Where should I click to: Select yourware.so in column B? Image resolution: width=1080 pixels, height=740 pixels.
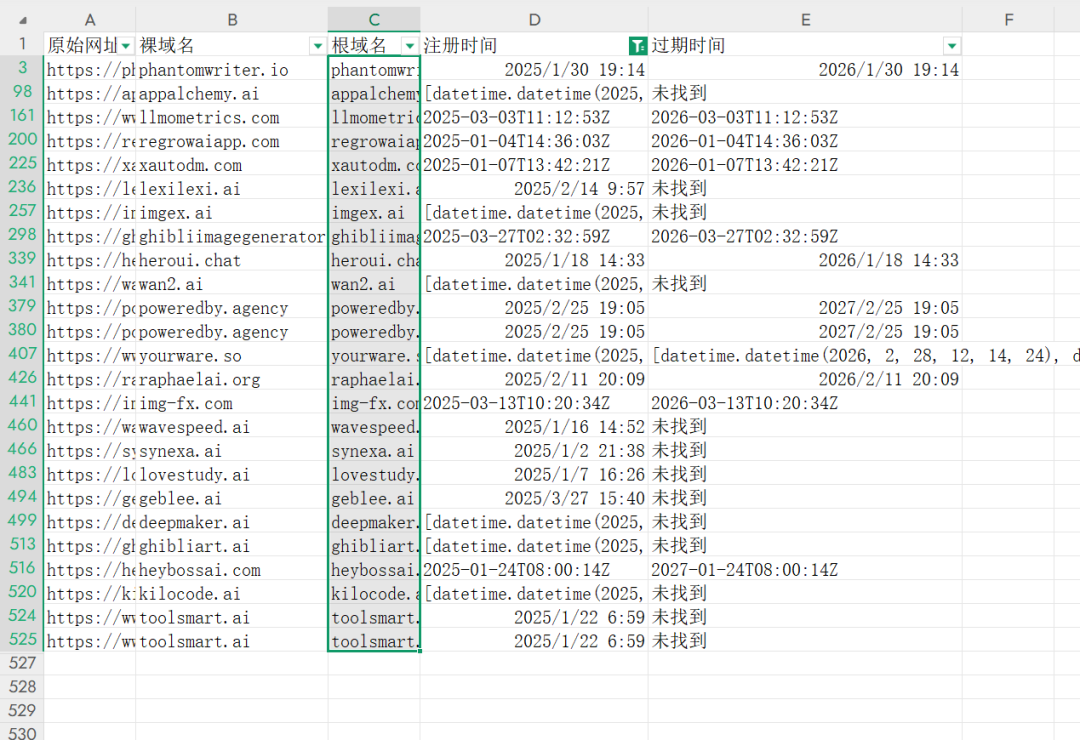point(232,356)
